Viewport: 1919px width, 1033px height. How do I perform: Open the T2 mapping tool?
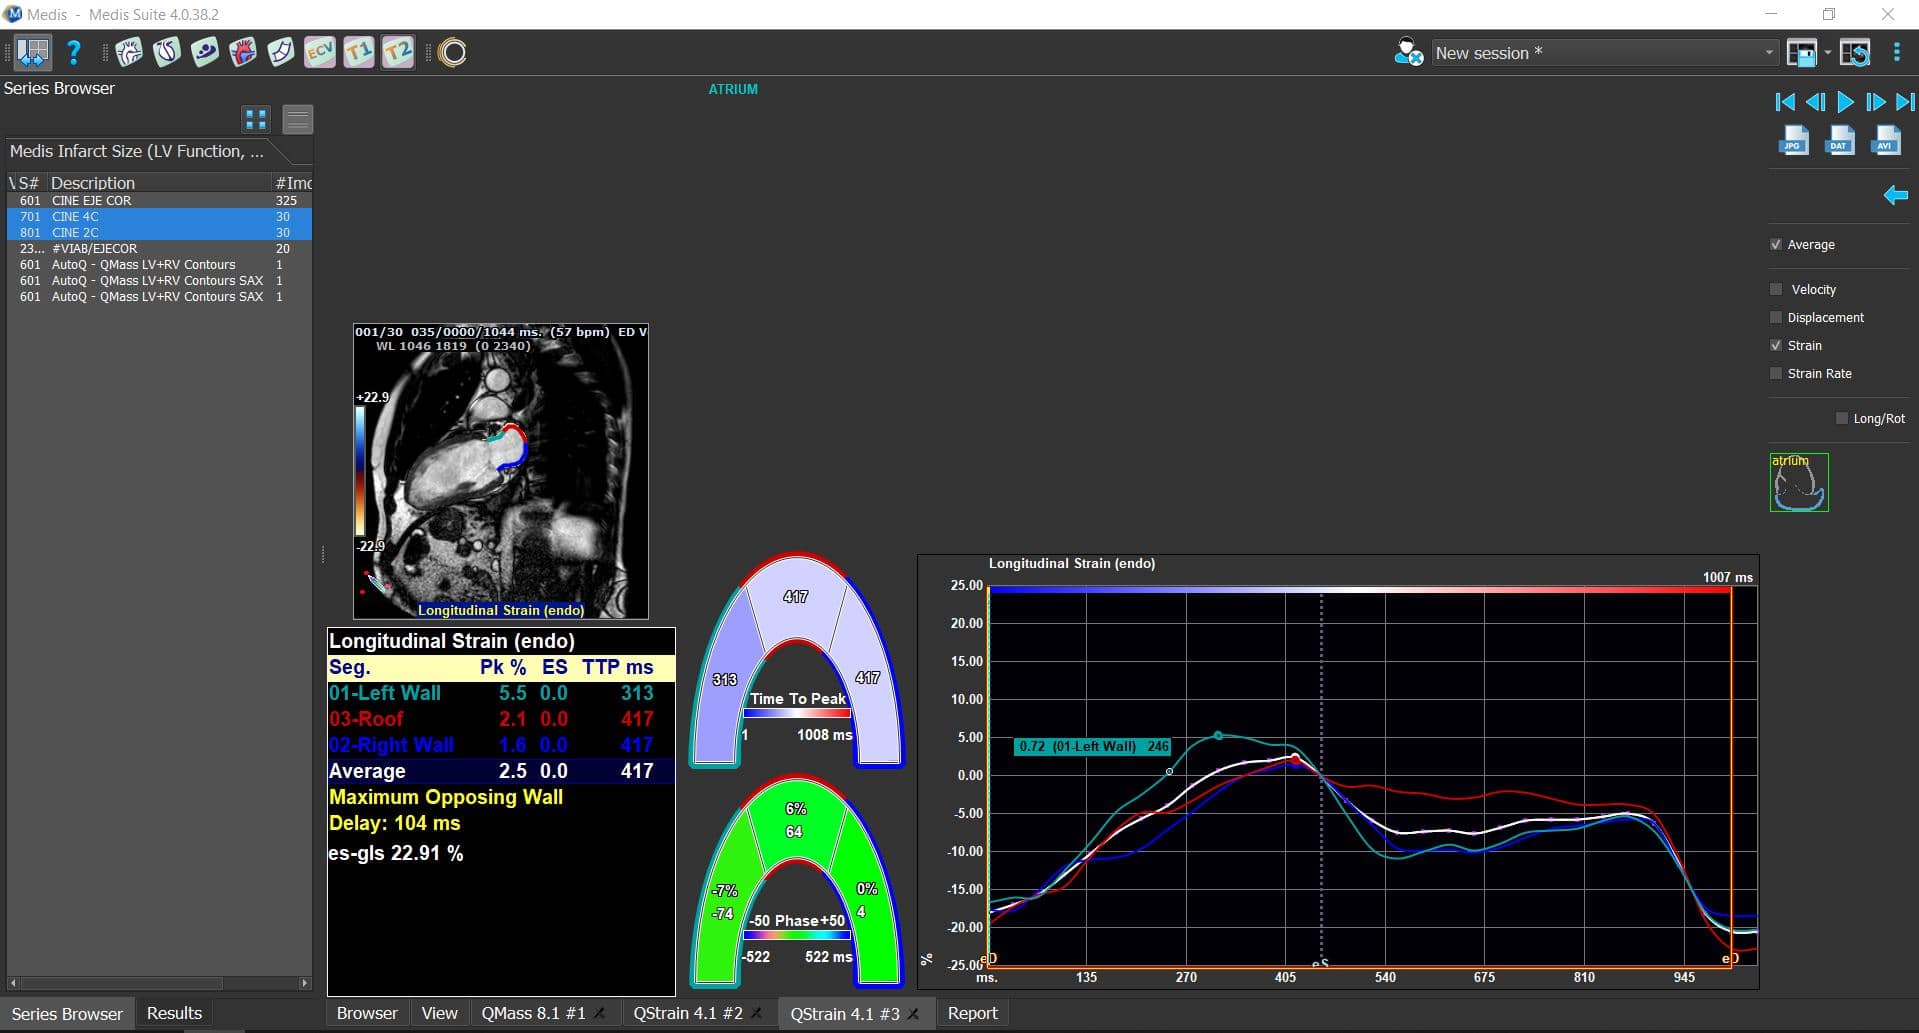397,52
